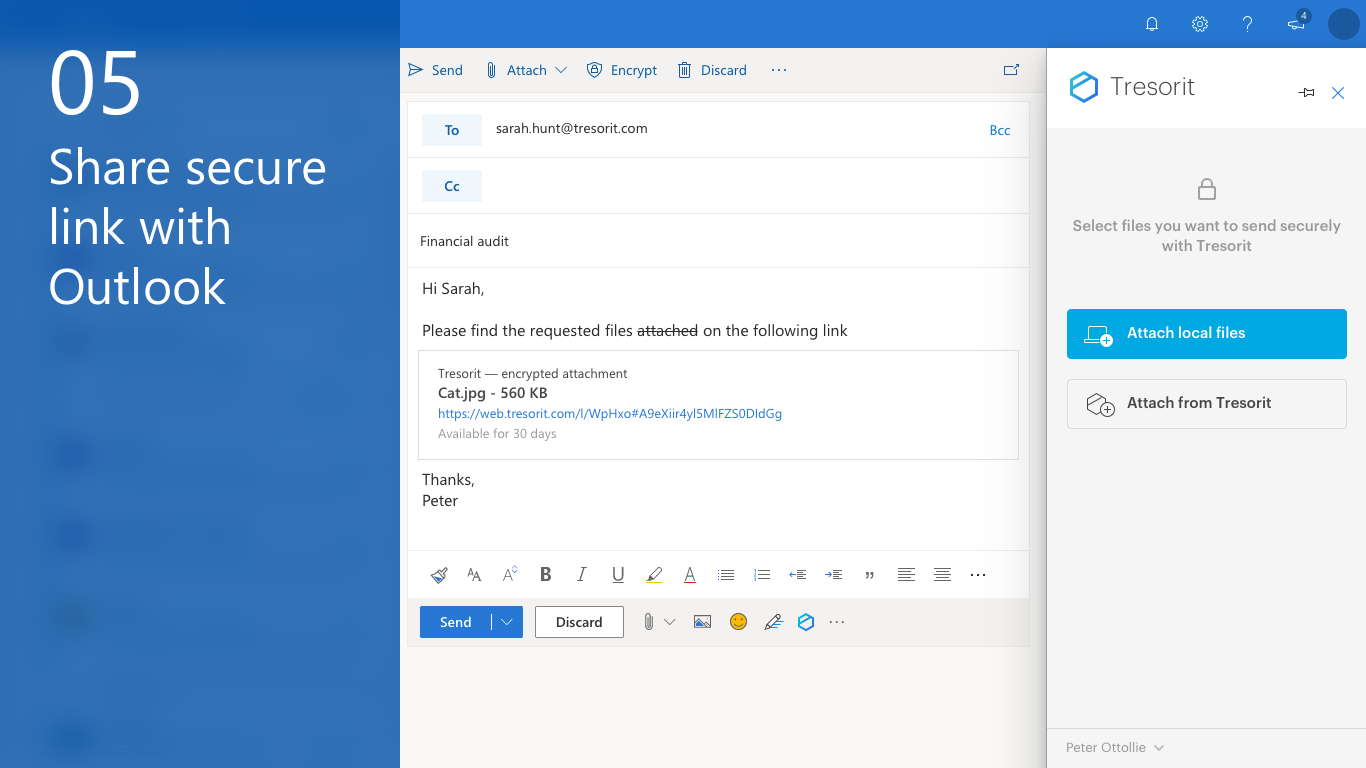Click Attach local files button

[1207, 334]
